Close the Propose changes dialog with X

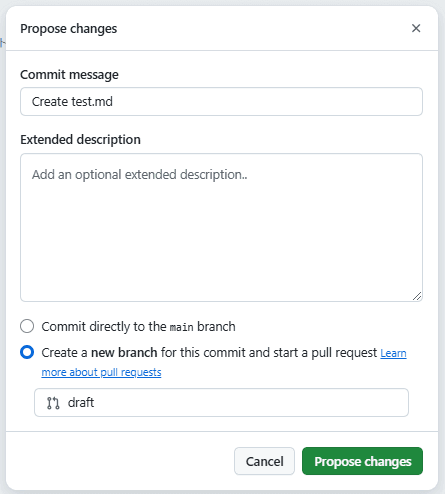pyautogui.click(x=416, y=28)
